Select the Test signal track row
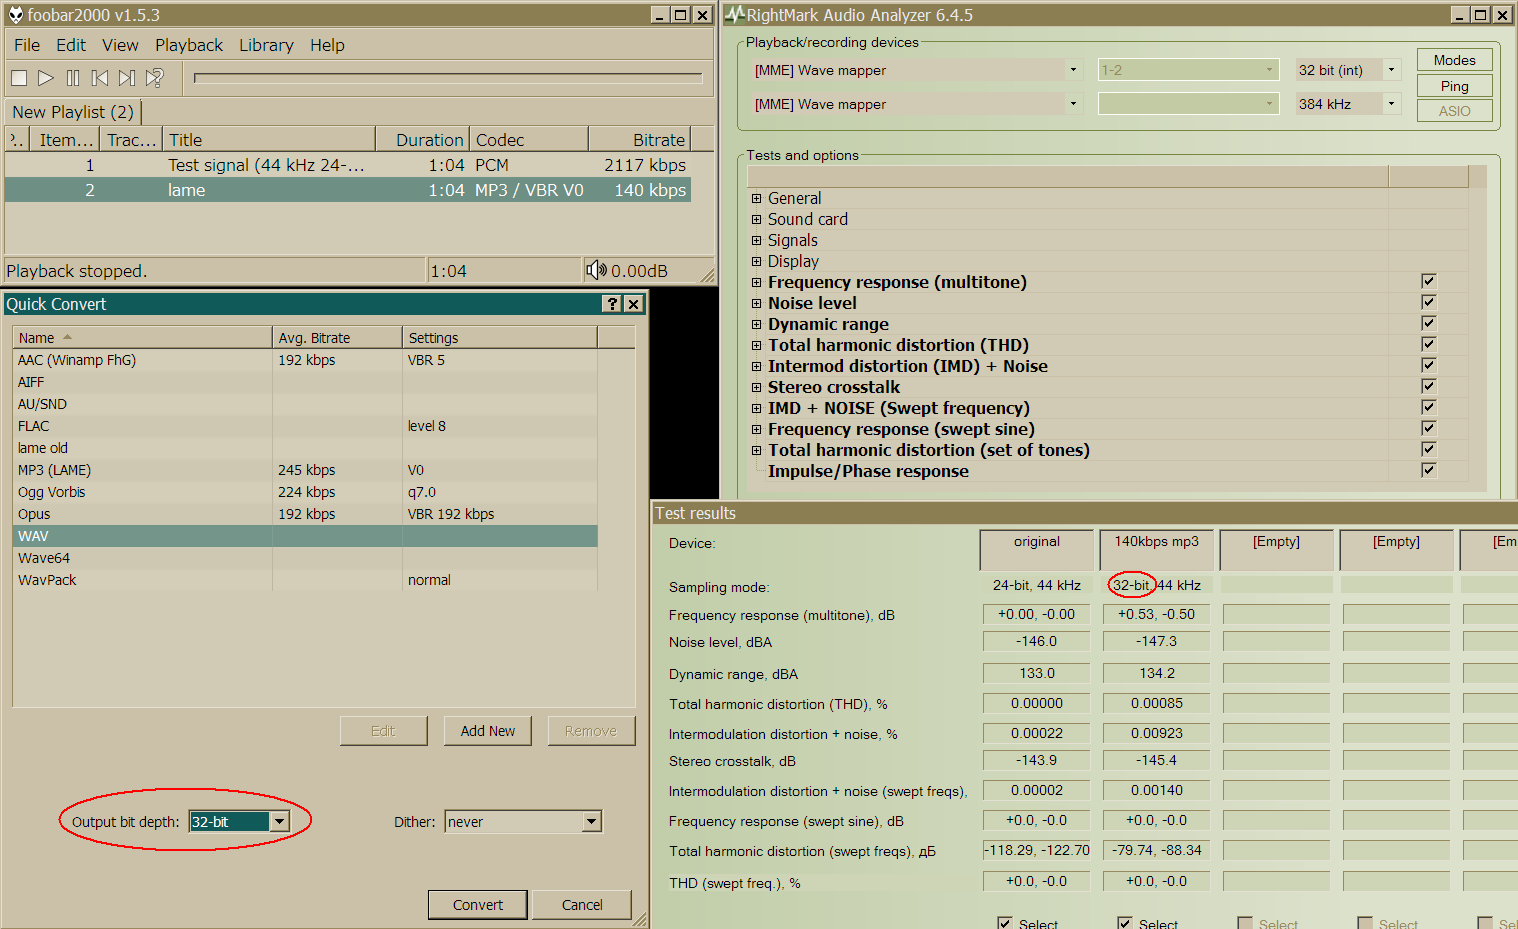The width and height of the screenshot is (1518, 929). click(x=347, y=165)
